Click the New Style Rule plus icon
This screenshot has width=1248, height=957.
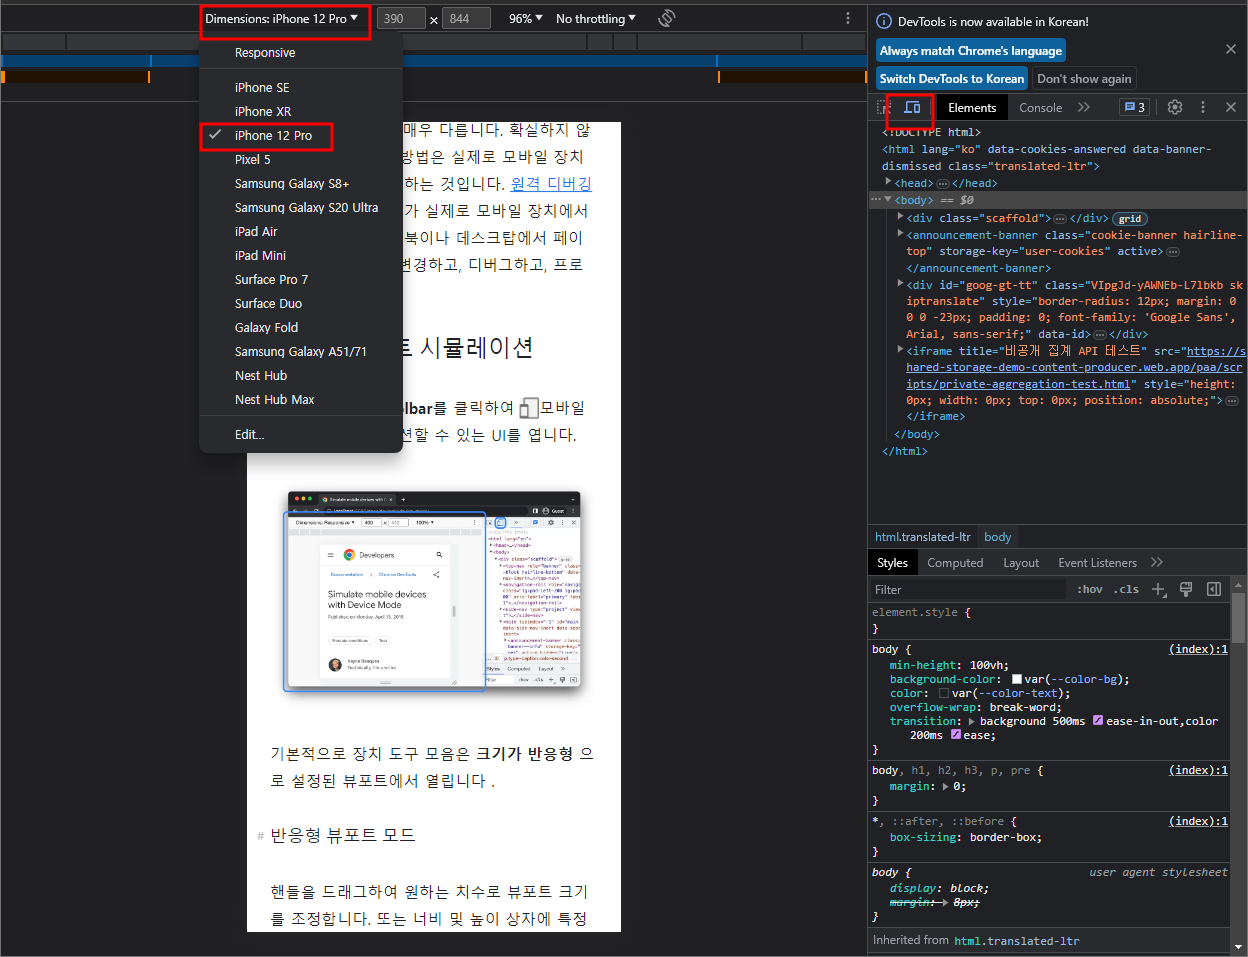1159,589
